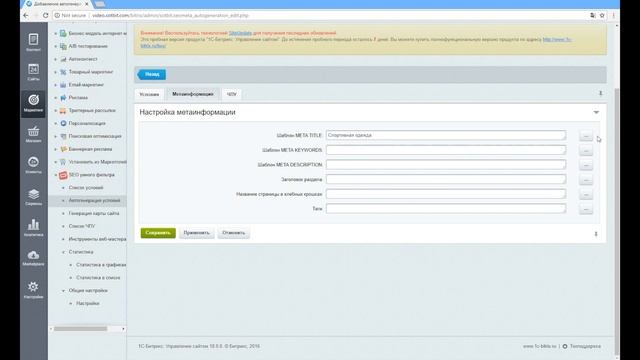Click the Триггерные рассылки tree icon

point(63,111)
